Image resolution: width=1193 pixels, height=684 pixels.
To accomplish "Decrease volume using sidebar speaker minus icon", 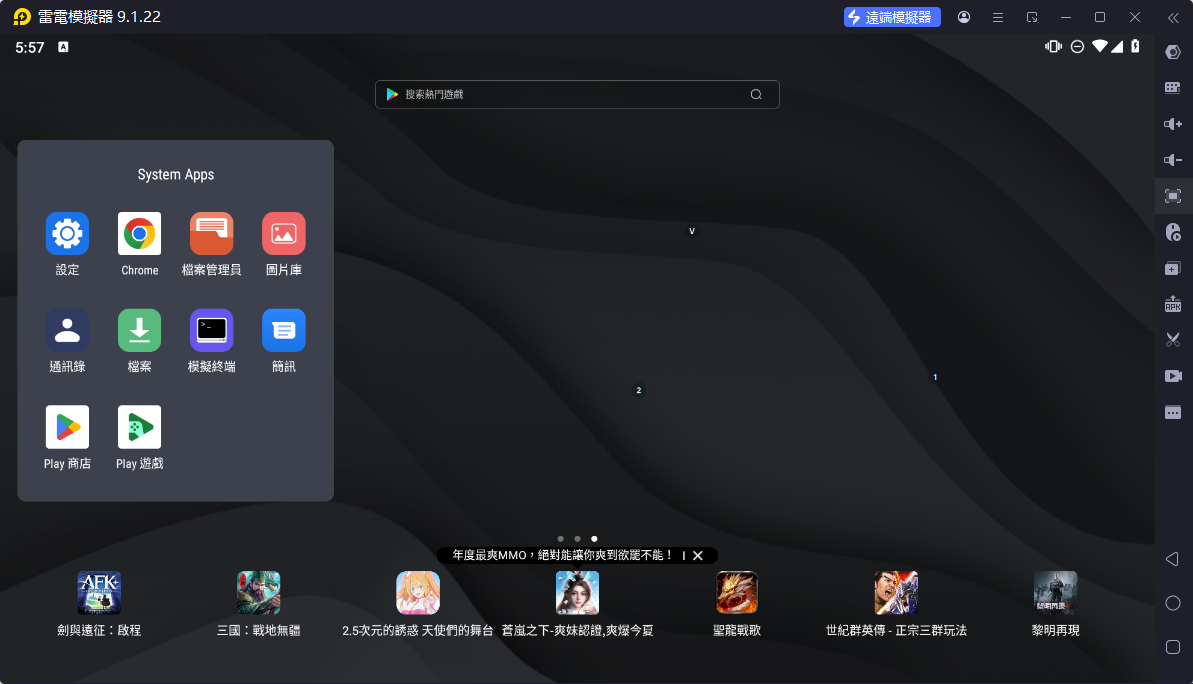I will (1172, 160).
